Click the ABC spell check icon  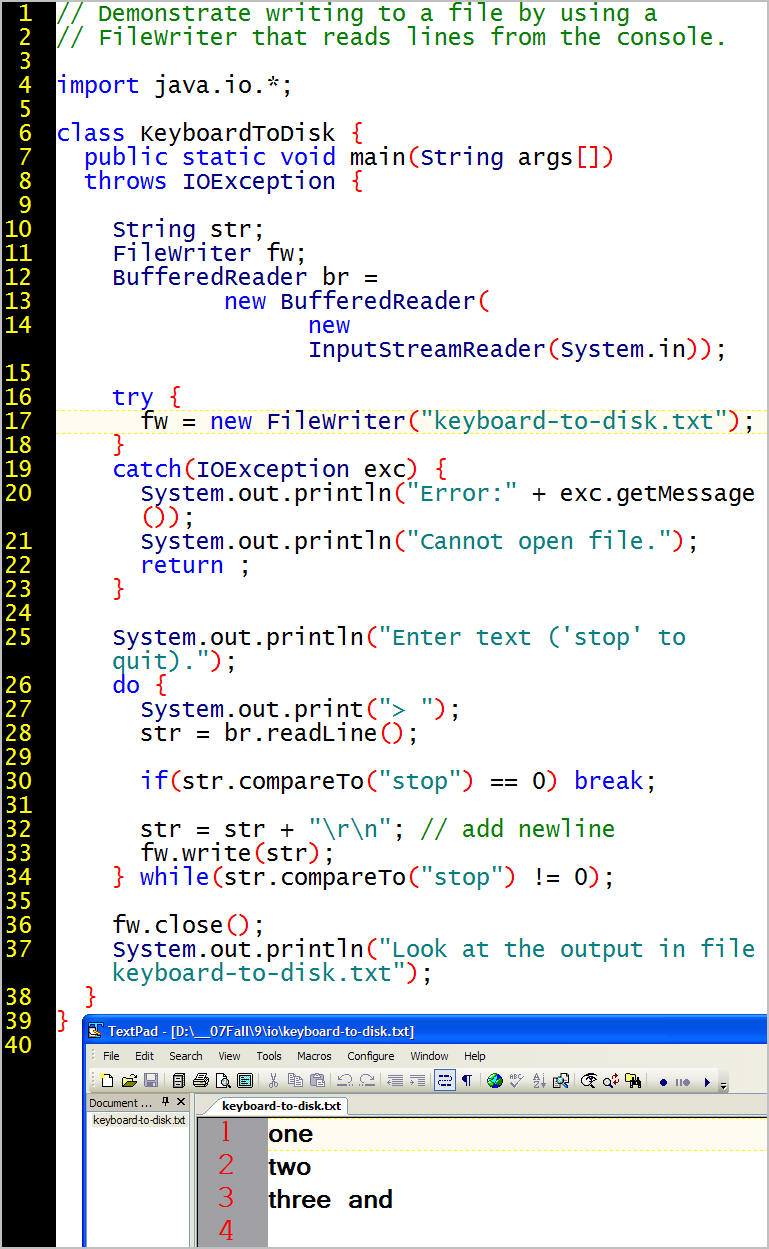point(516,1081)
